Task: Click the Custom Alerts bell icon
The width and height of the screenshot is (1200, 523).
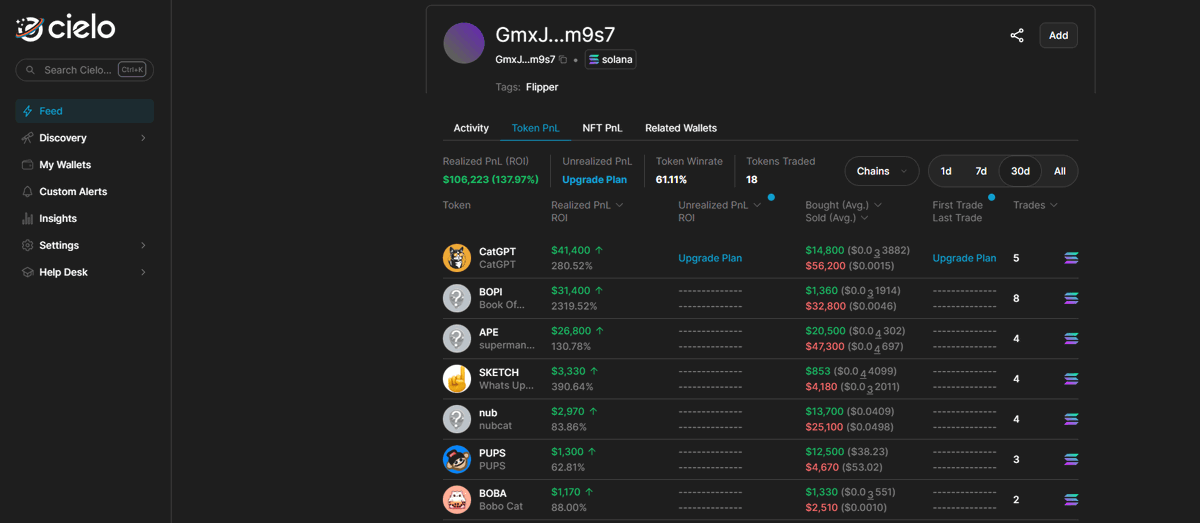Action: [28, 192]
